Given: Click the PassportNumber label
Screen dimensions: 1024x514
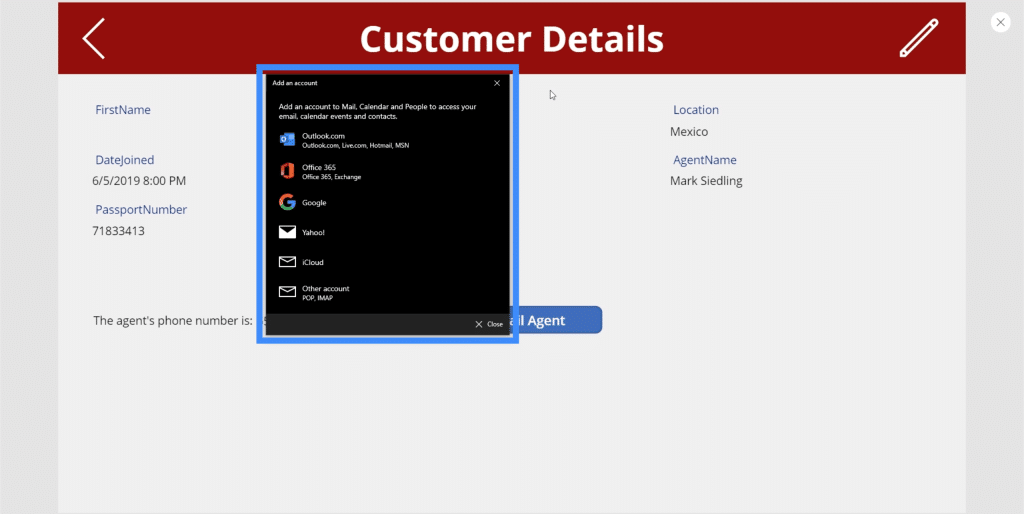Looking at the screenshot, I should [x=141, y=210].
